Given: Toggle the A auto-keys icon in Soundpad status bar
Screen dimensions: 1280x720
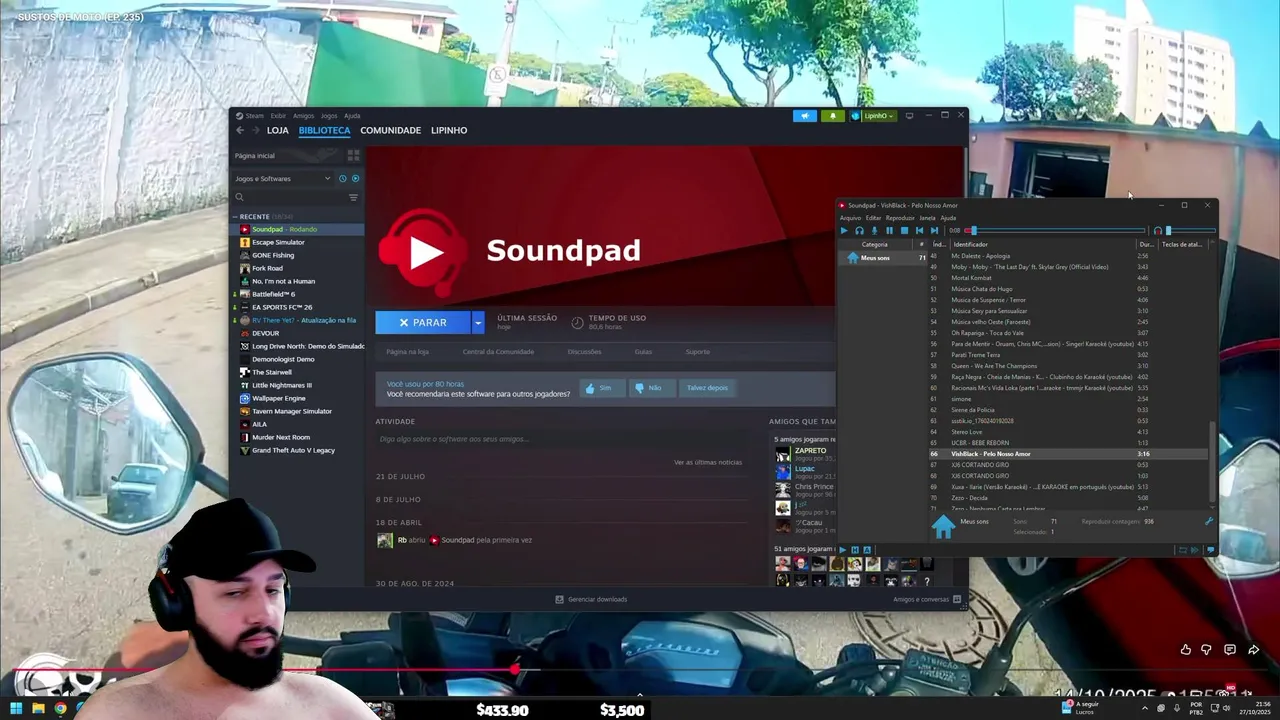Looking at the screenshot, I should (866, 549).
